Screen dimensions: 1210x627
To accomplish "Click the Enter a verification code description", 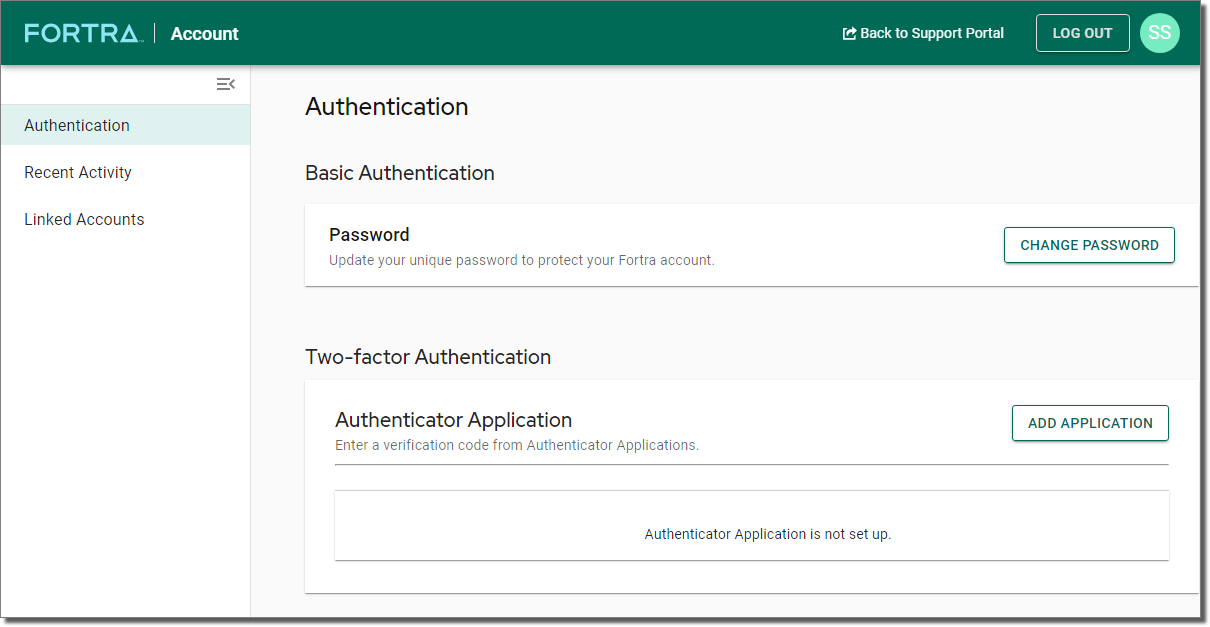I will [x=516, y=445].
